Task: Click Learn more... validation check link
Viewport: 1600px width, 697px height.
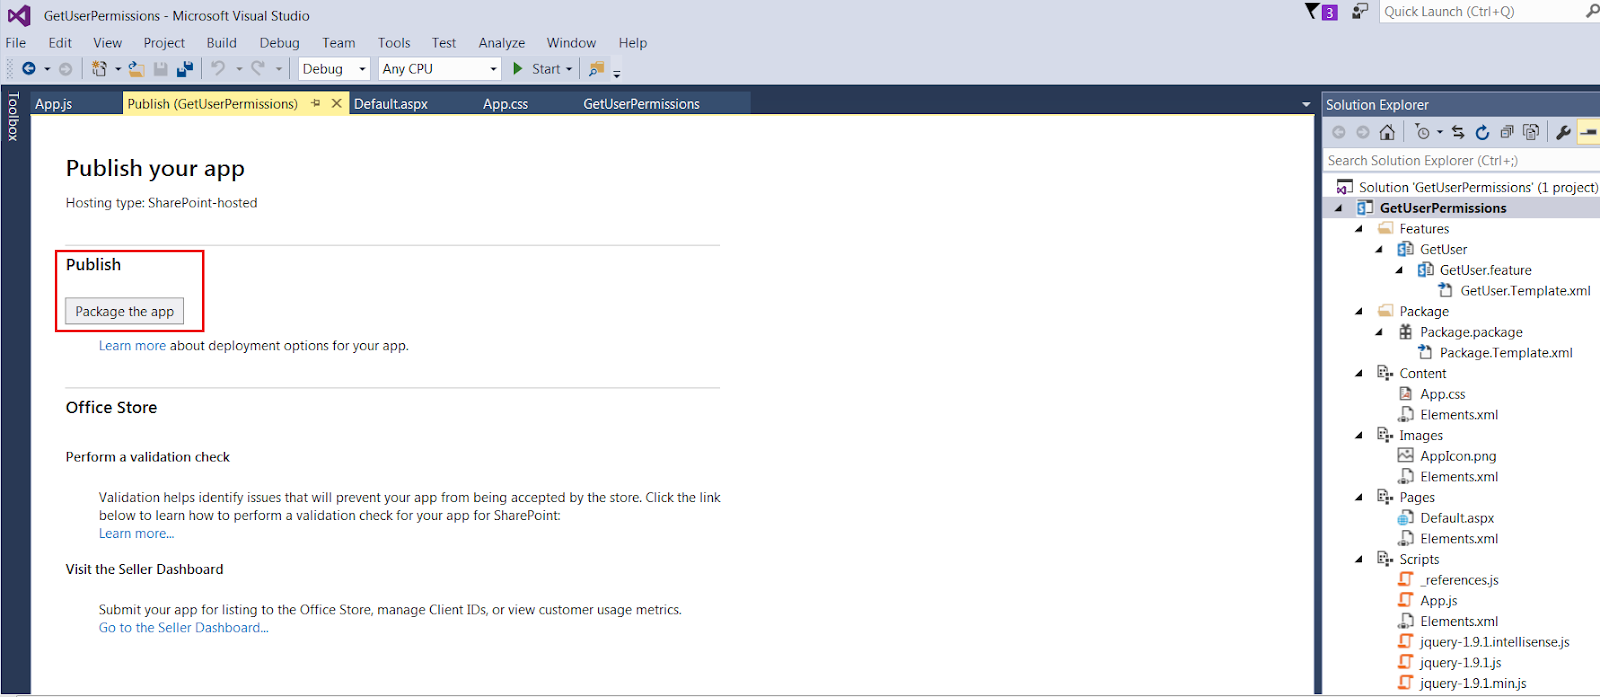Action: pyautogui.click(x=136, y=534)
